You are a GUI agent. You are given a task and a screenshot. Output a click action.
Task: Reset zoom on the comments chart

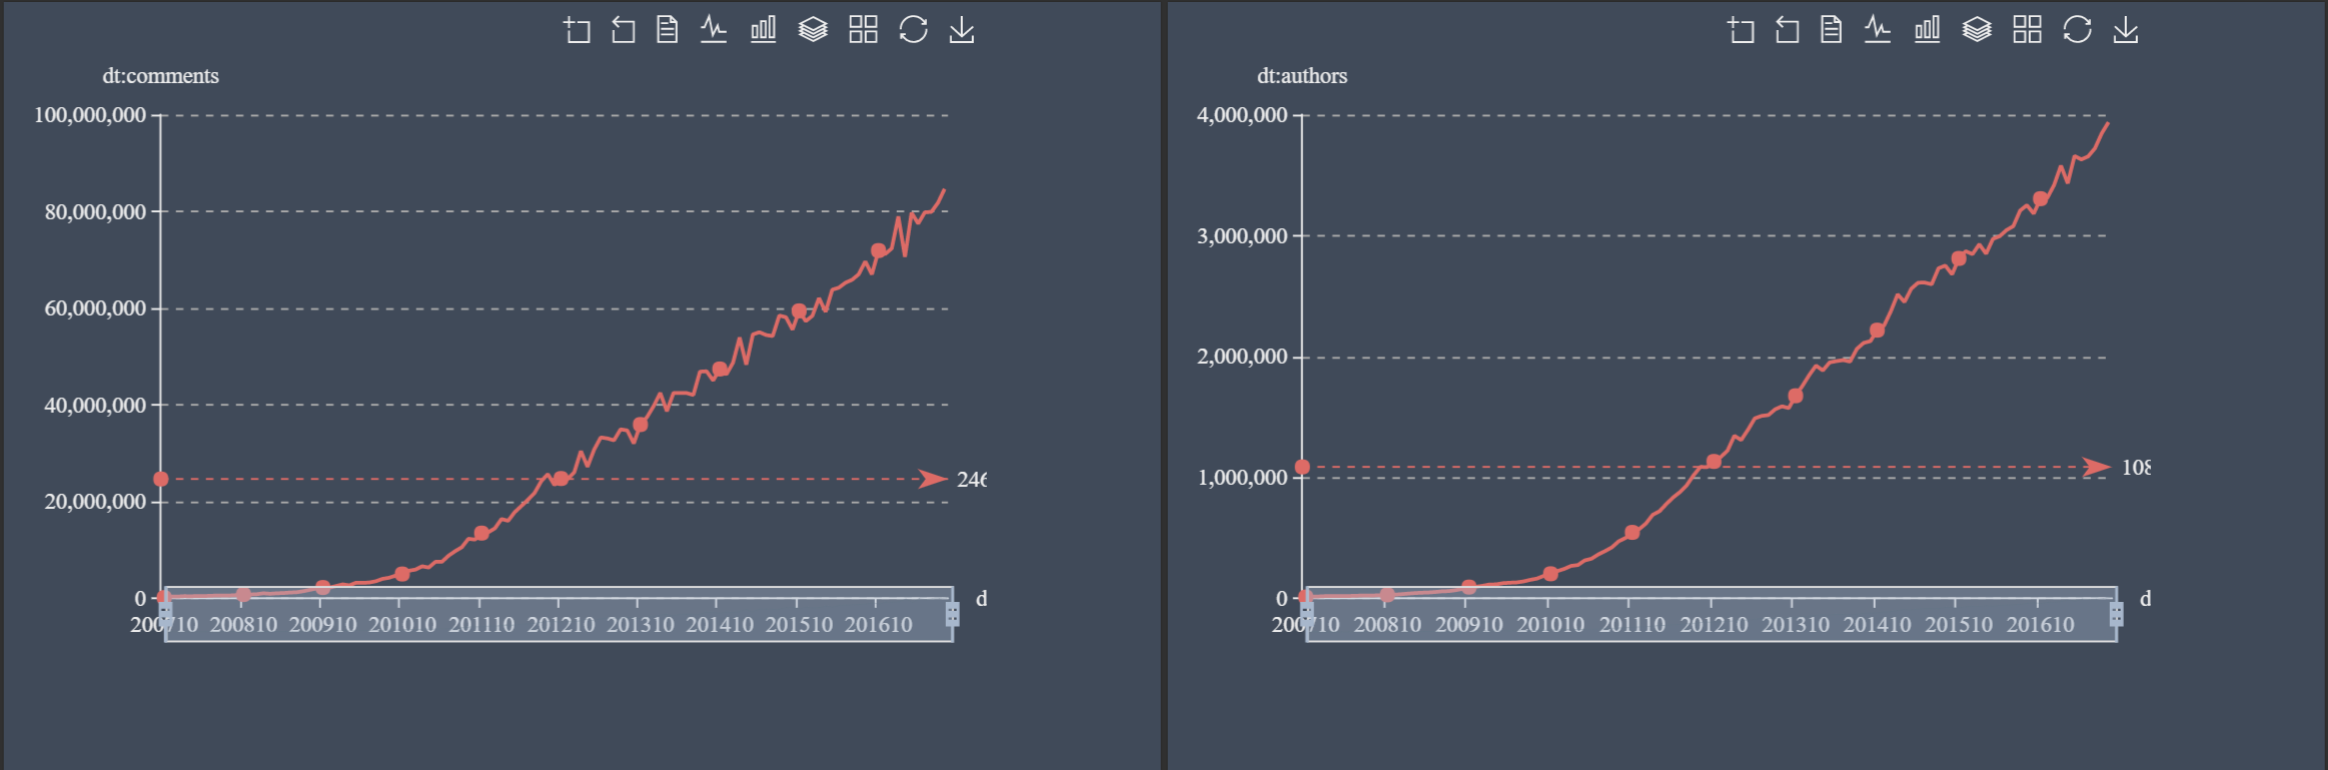click(623, 30)
